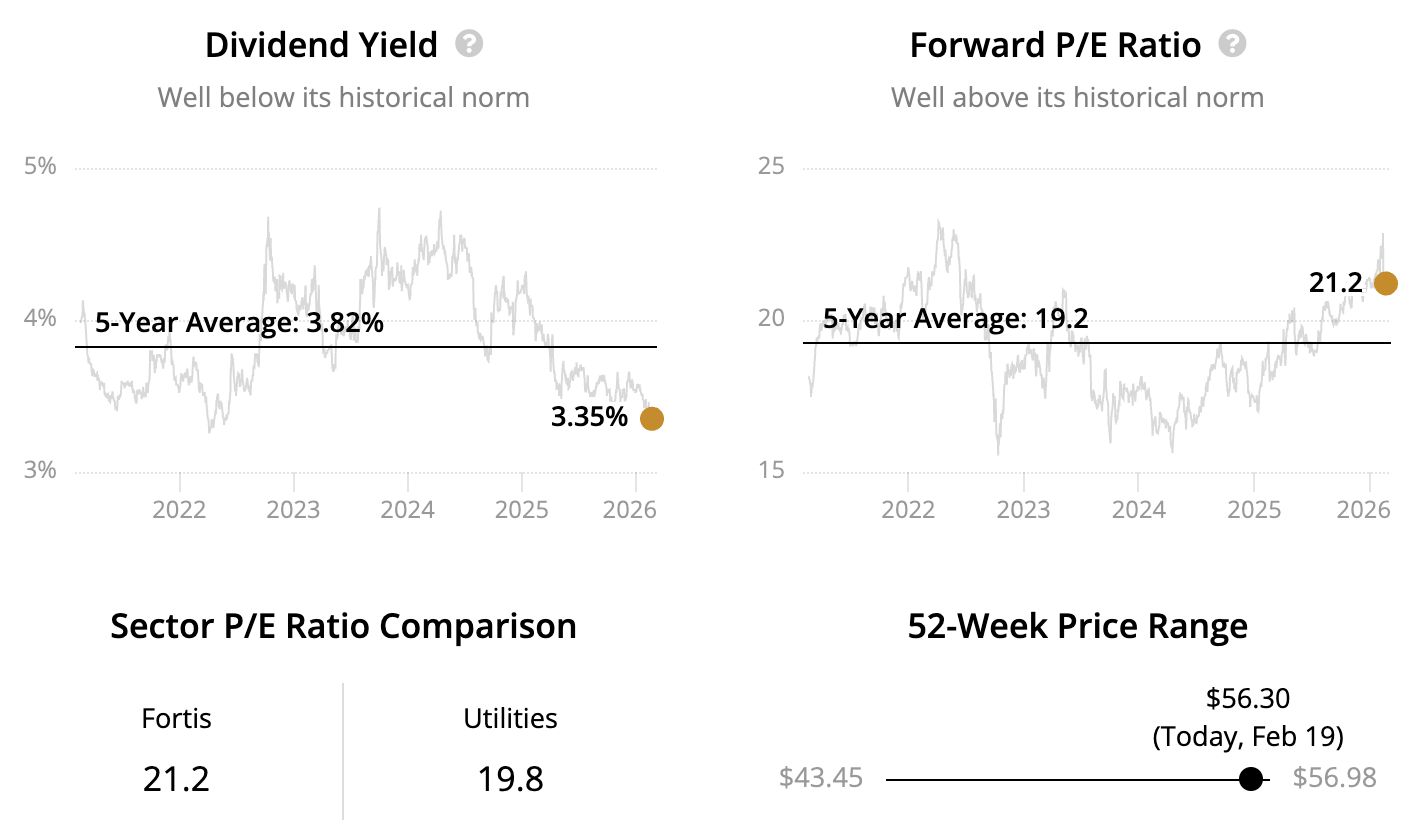Viewport: 1426px width, 840px height.
Task: Click the Sector P/E Ratio Comparison heading
Action: [343, 626]
